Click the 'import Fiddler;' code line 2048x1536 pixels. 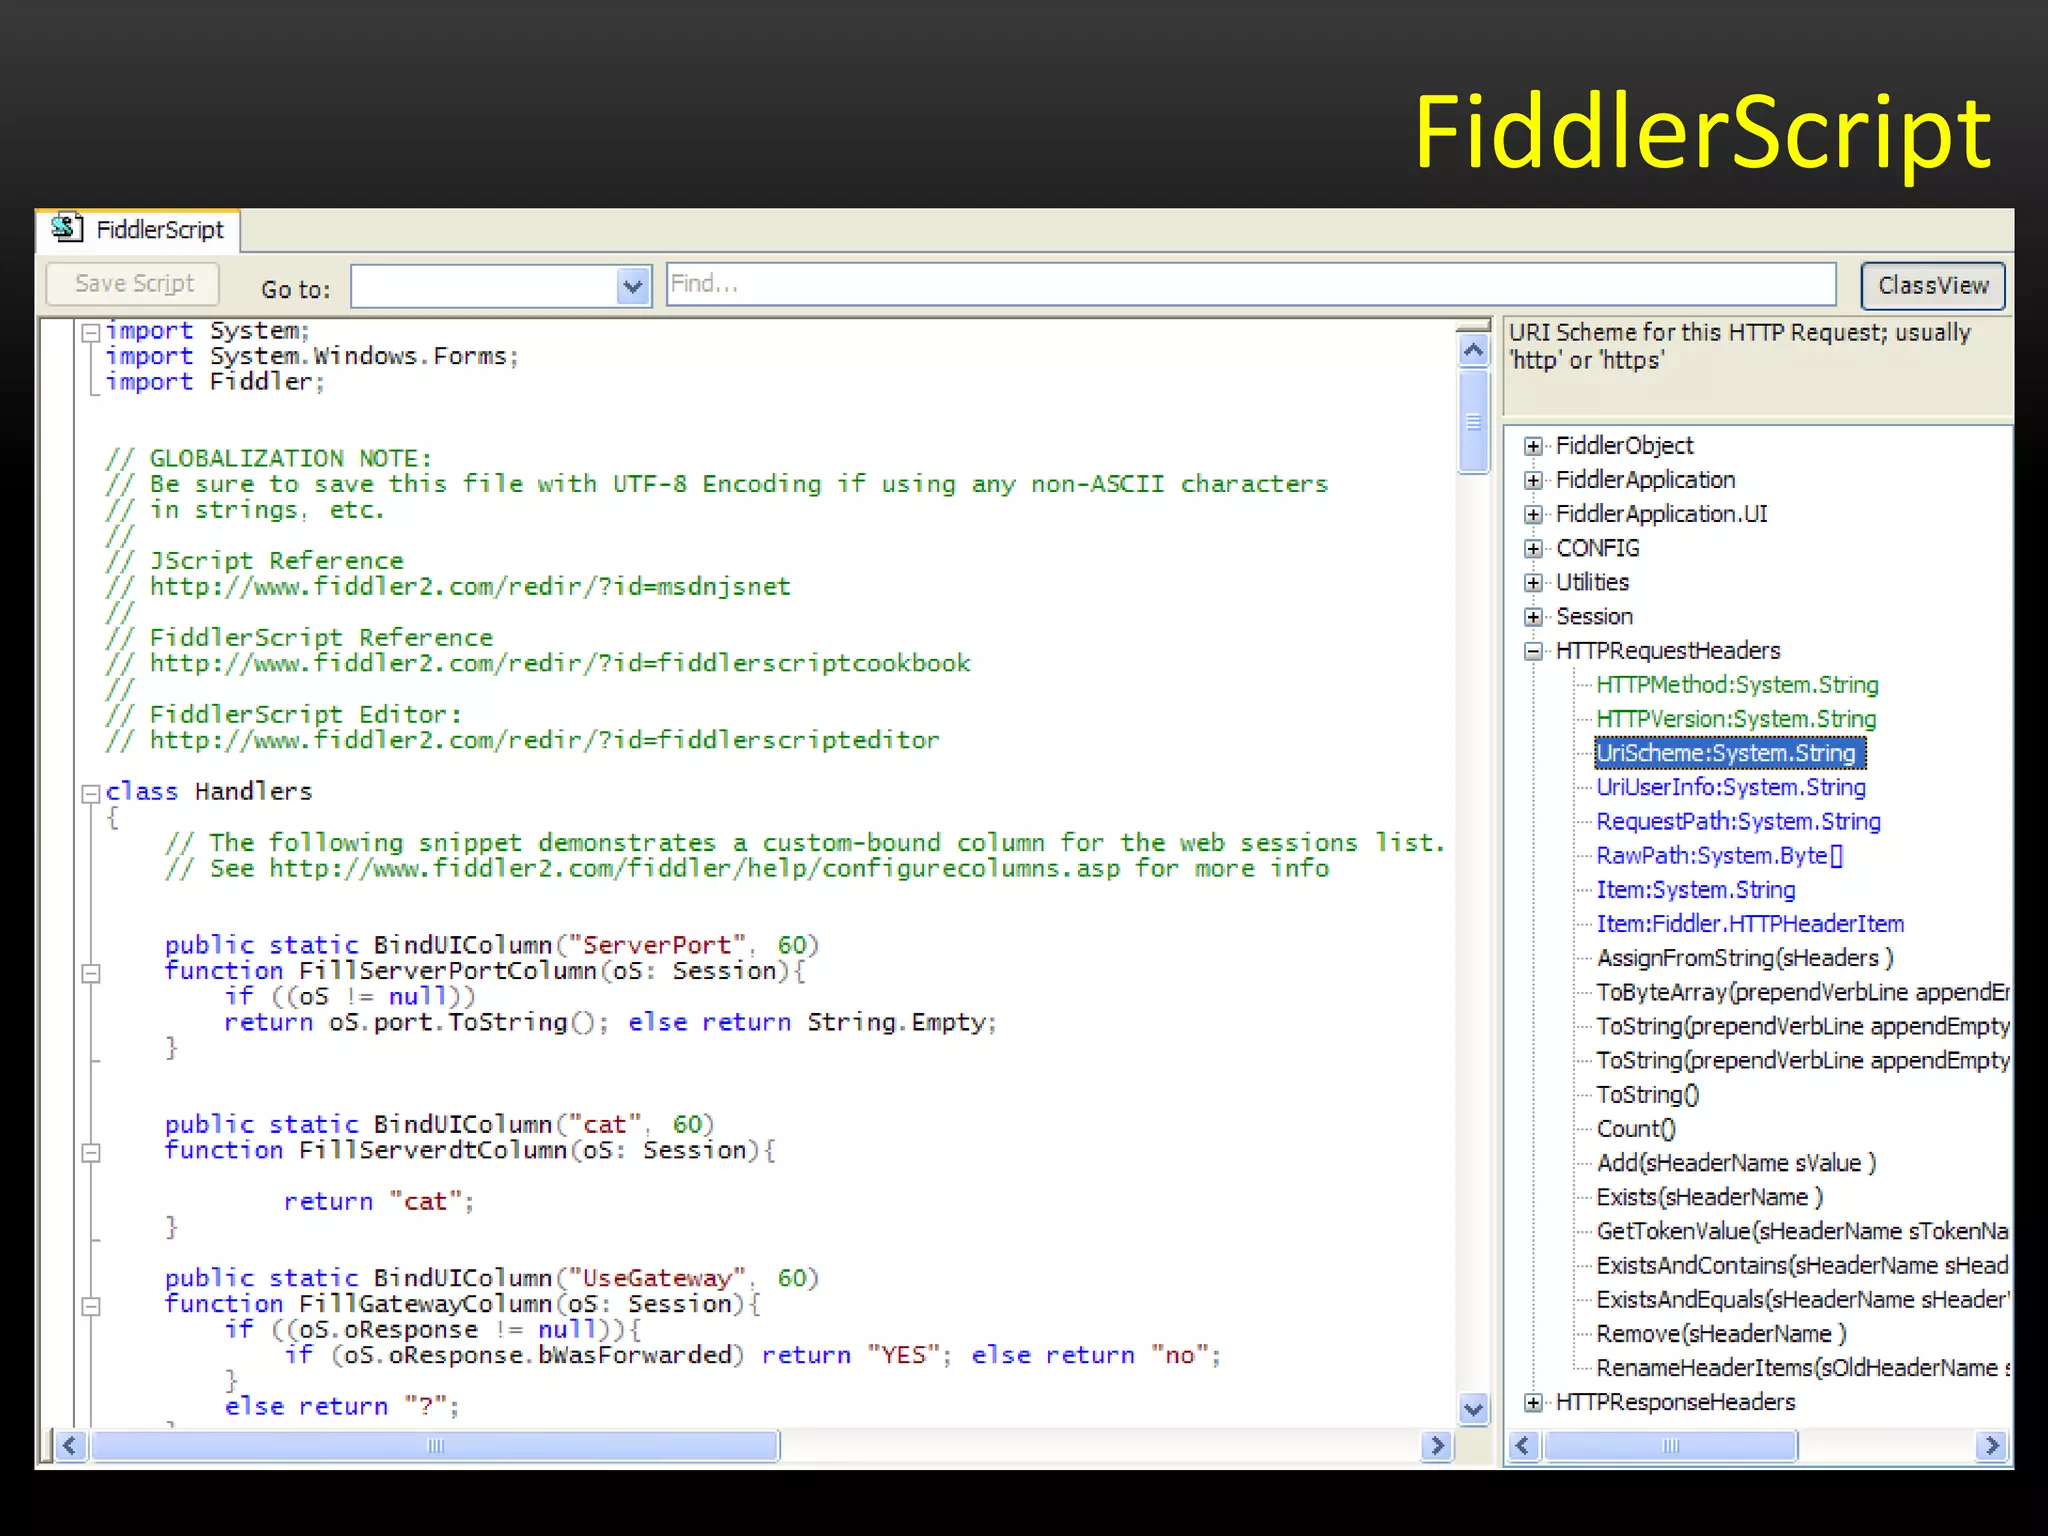pos(215,382)
